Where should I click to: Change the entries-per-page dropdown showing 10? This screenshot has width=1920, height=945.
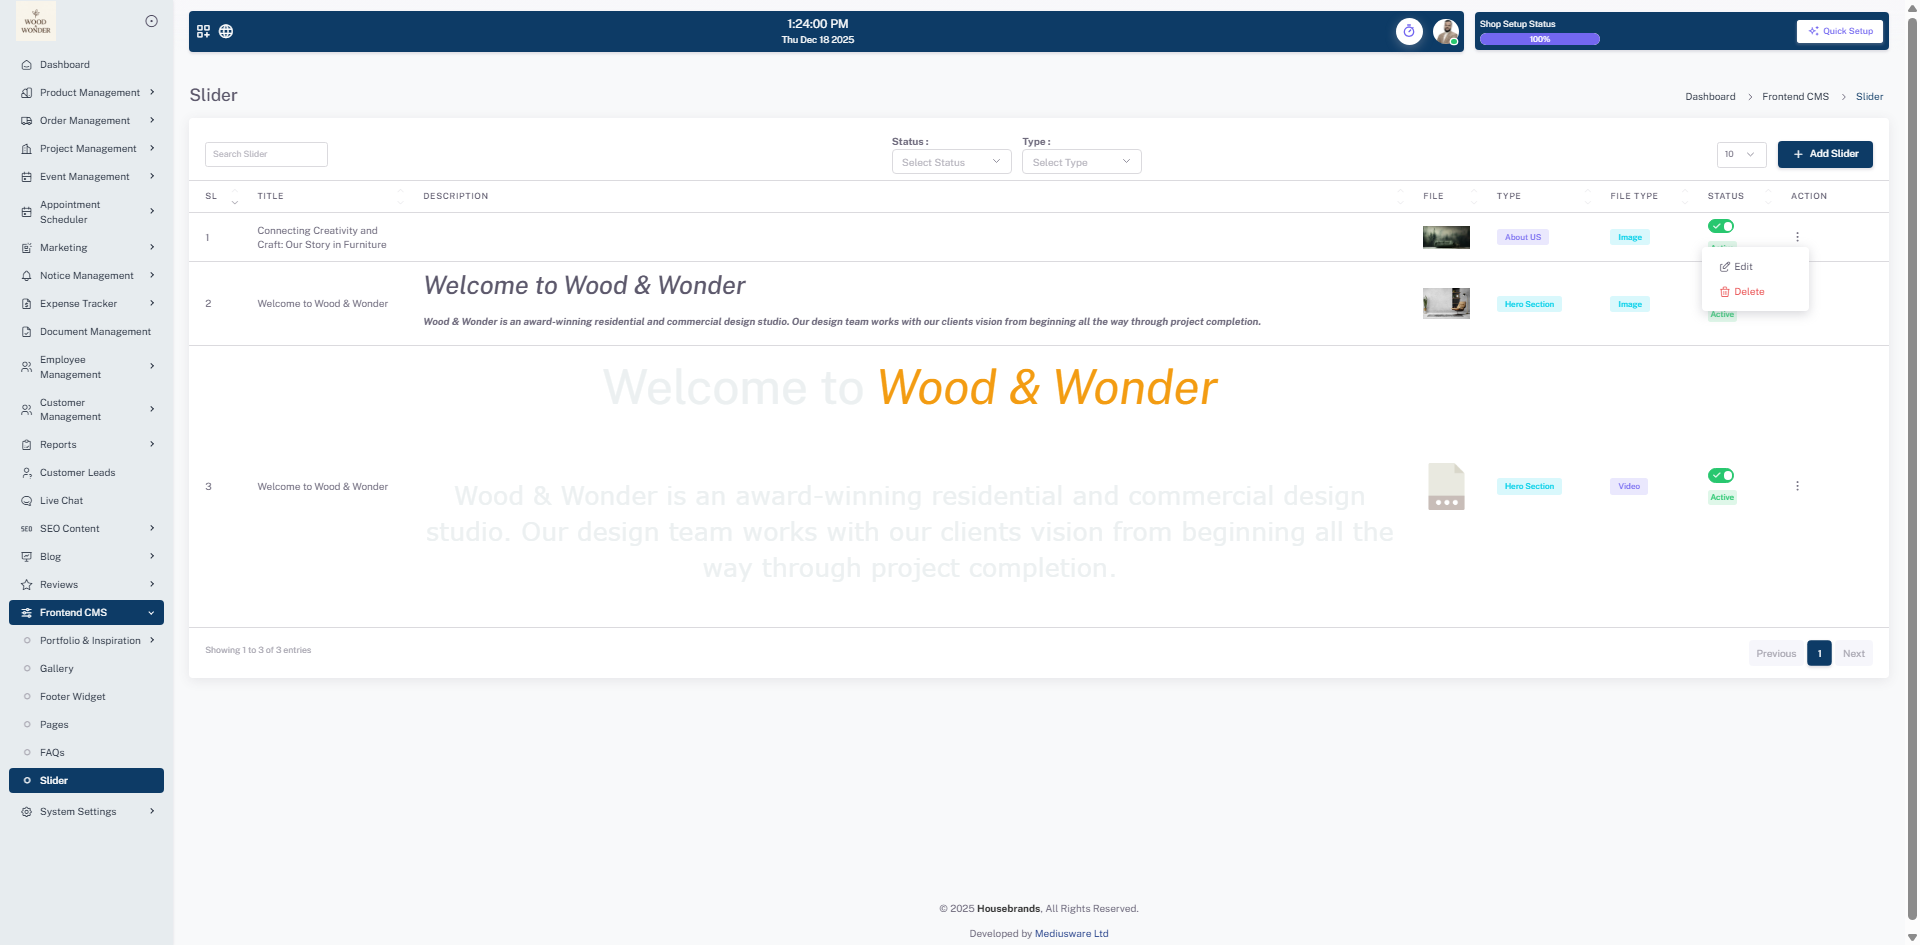coord(1741,154)
